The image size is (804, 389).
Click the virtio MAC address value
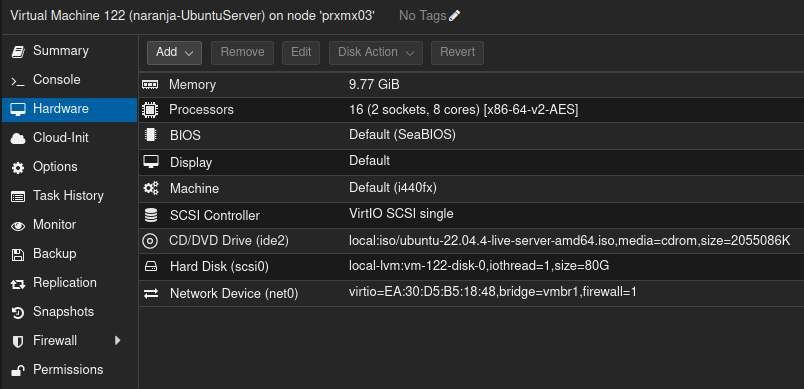493,293
